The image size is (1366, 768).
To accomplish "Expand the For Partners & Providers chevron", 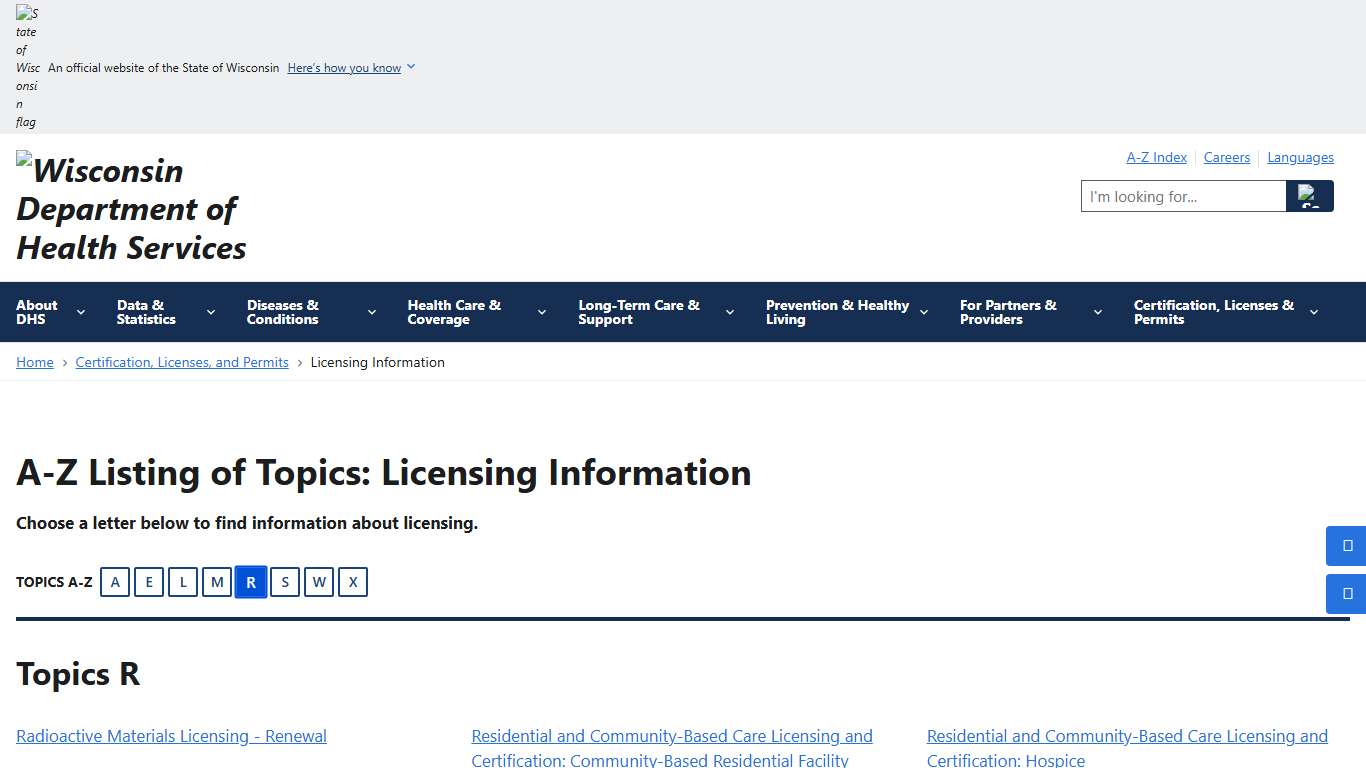I will (1097, 311).
